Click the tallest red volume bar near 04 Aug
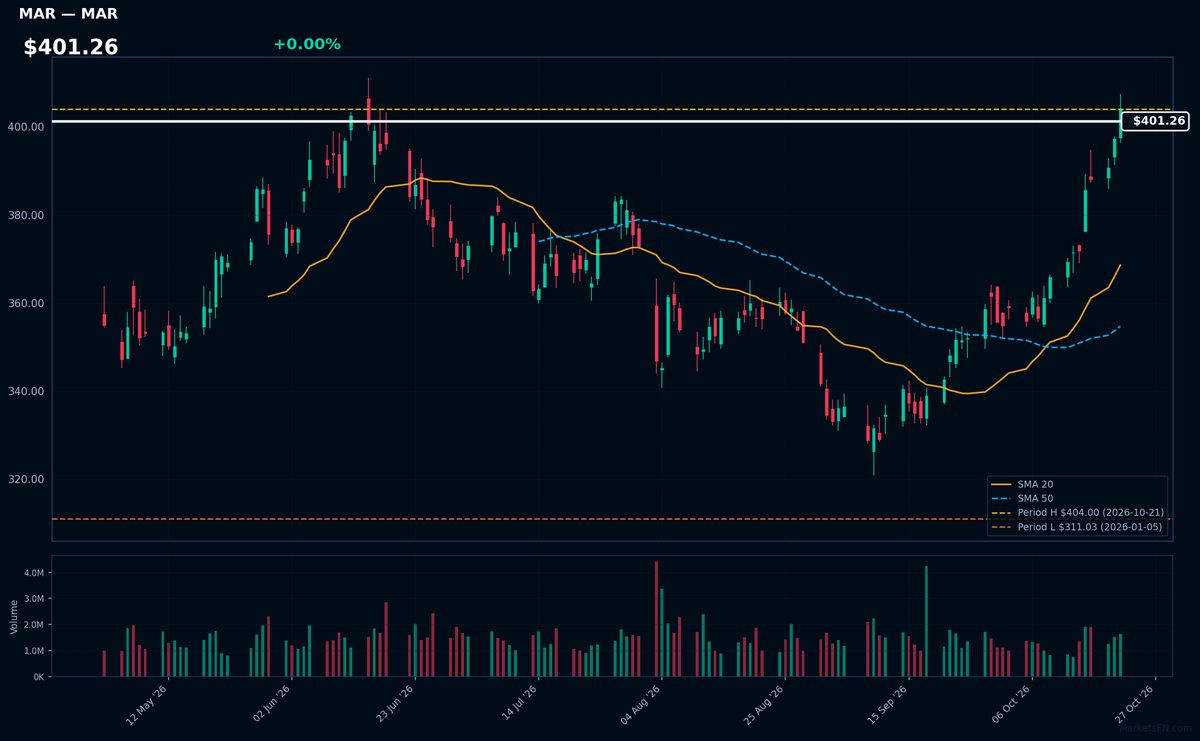 [x=656, y=619]
